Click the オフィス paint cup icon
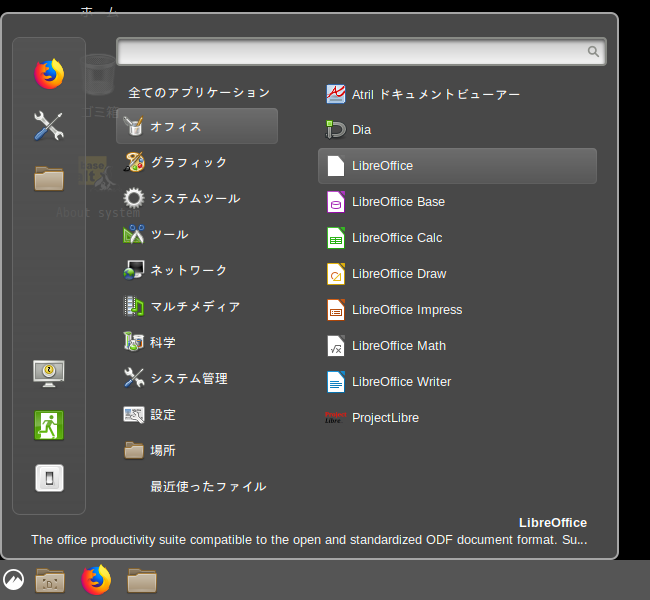 coord(133,126)
